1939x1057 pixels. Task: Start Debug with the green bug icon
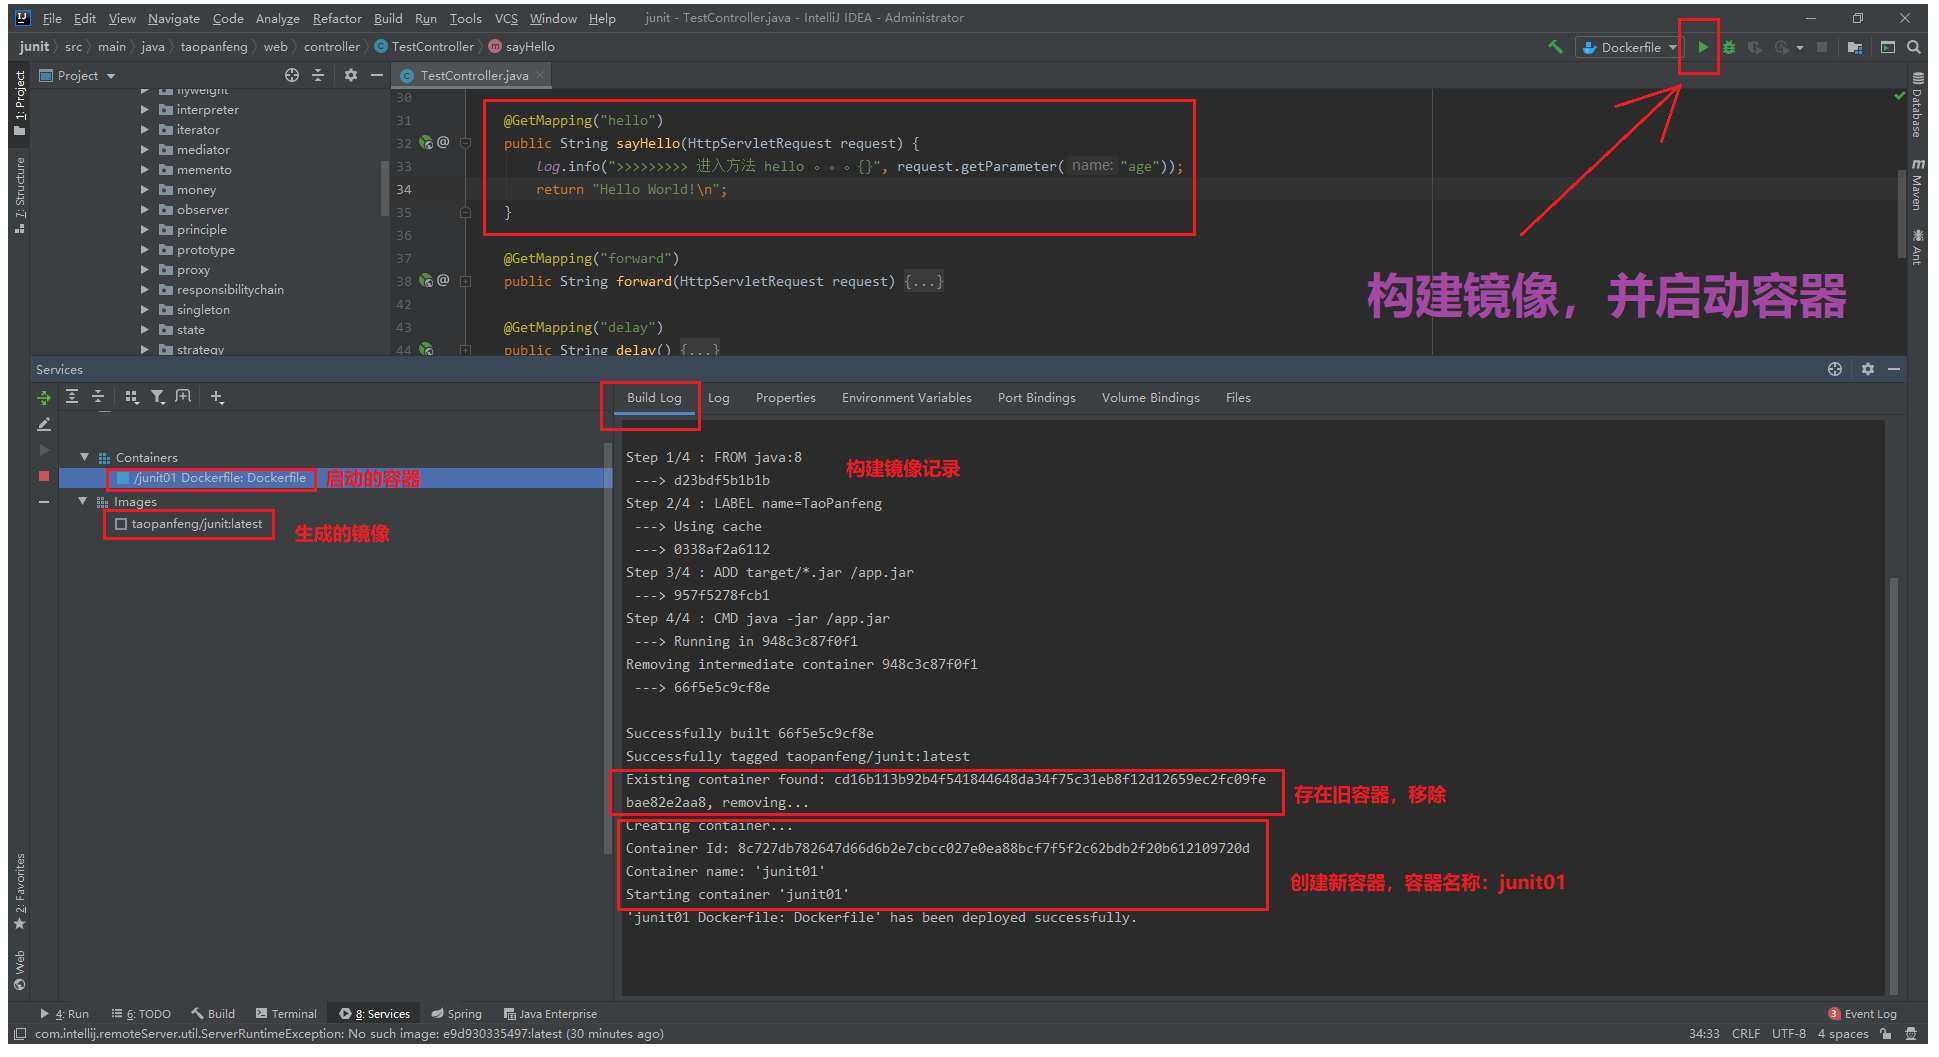point(1728,47)
